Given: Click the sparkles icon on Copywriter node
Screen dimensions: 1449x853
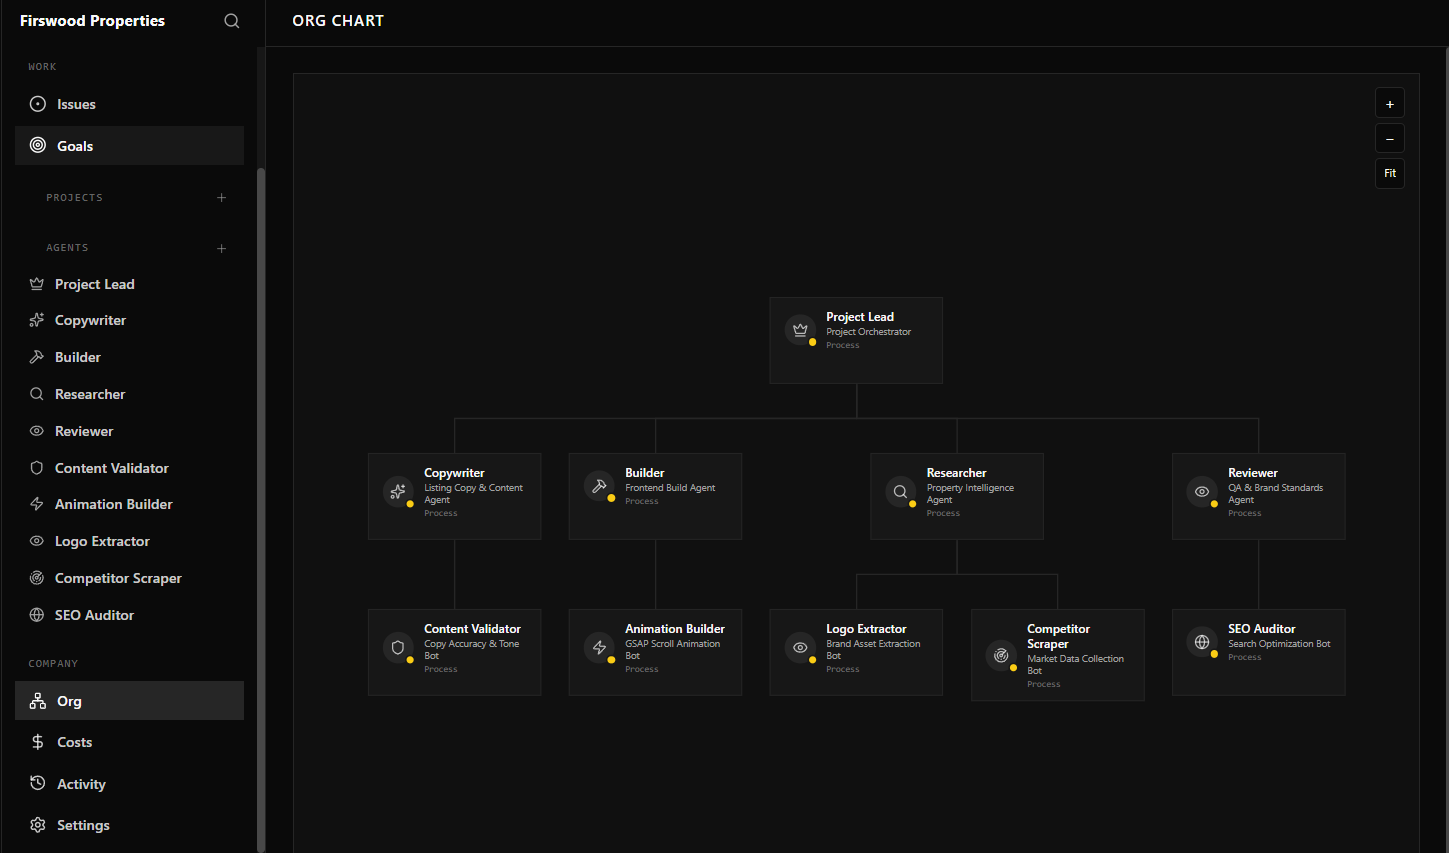Looking at the screenshot, I should point(398,491).
